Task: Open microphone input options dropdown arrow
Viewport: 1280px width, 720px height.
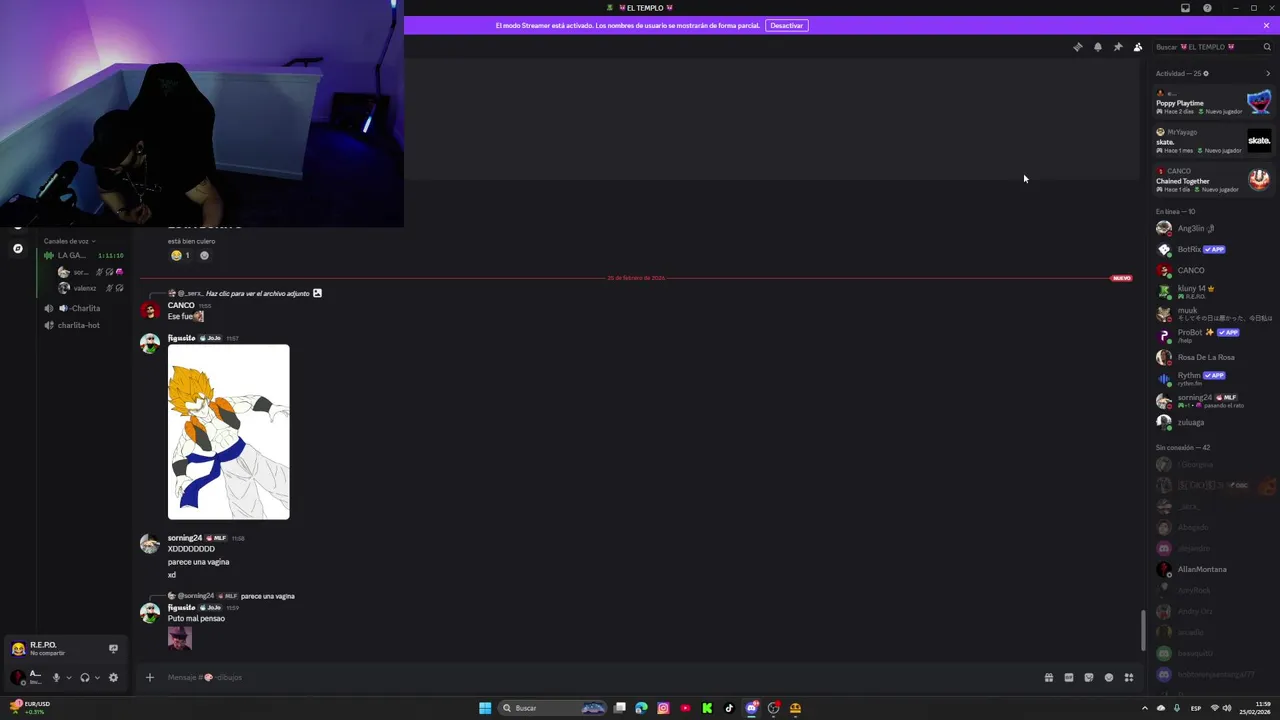Action: [68, 677]
